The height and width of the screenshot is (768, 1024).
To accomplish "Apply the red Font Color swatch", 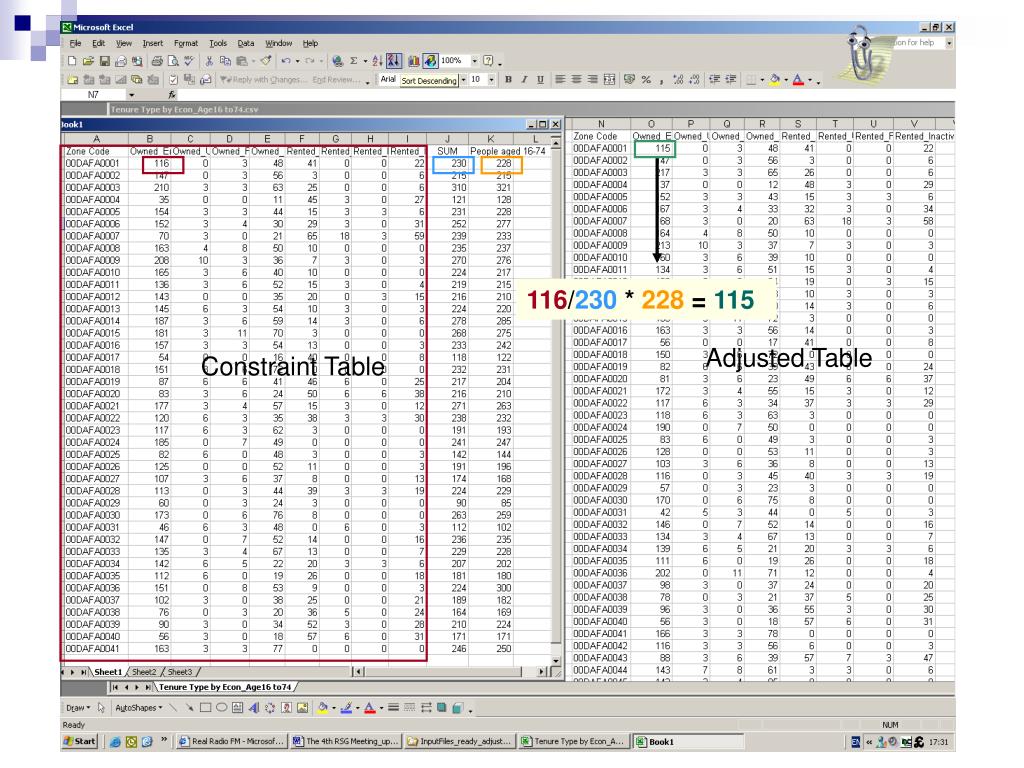I will point(798,80).
